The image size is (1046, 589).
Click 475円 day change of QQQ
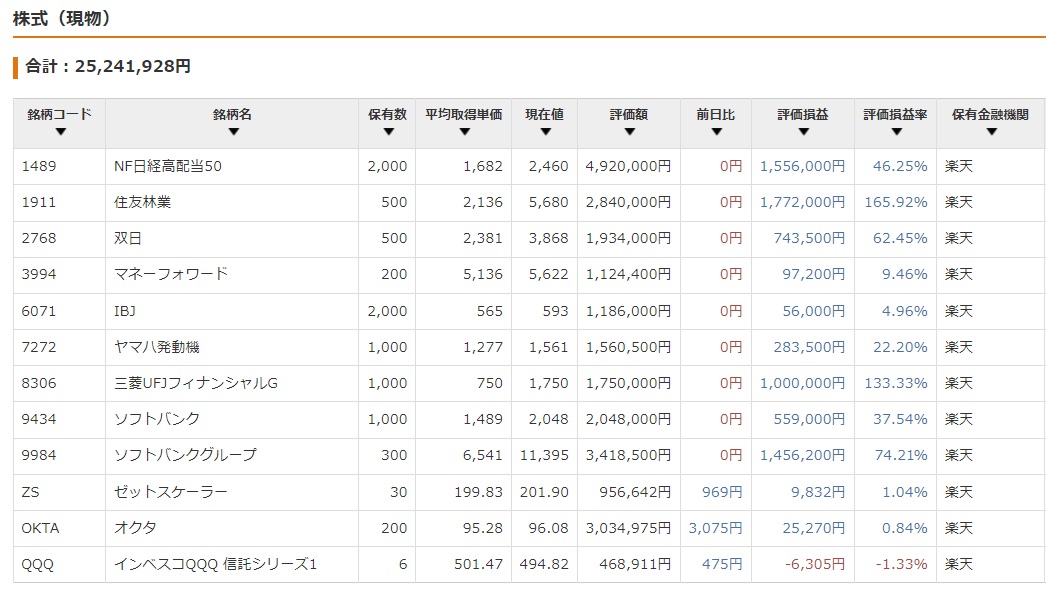coord(722,564)
